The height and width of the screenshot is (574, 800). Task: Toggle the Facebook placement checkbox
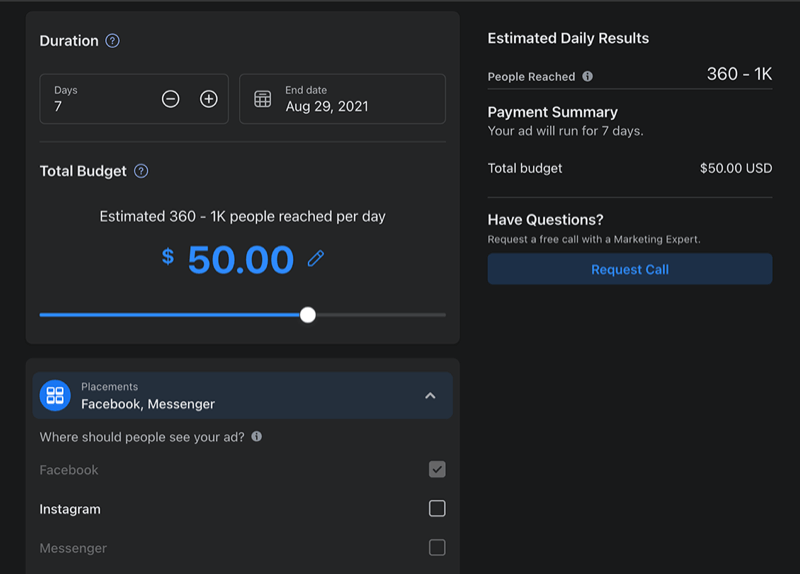(437, 469)
